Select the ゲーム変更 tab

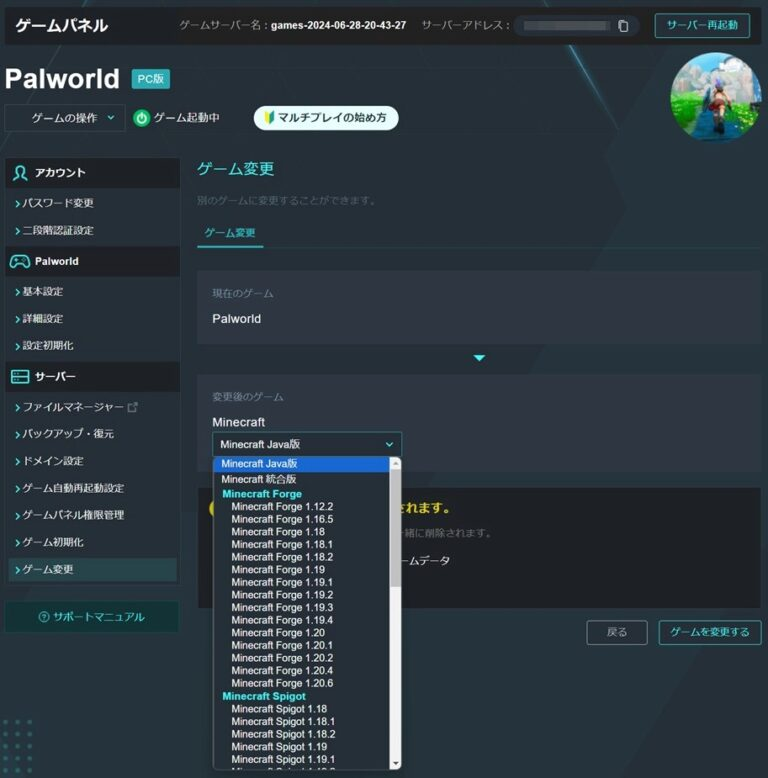pyautogui.click(x=230, y=233)
